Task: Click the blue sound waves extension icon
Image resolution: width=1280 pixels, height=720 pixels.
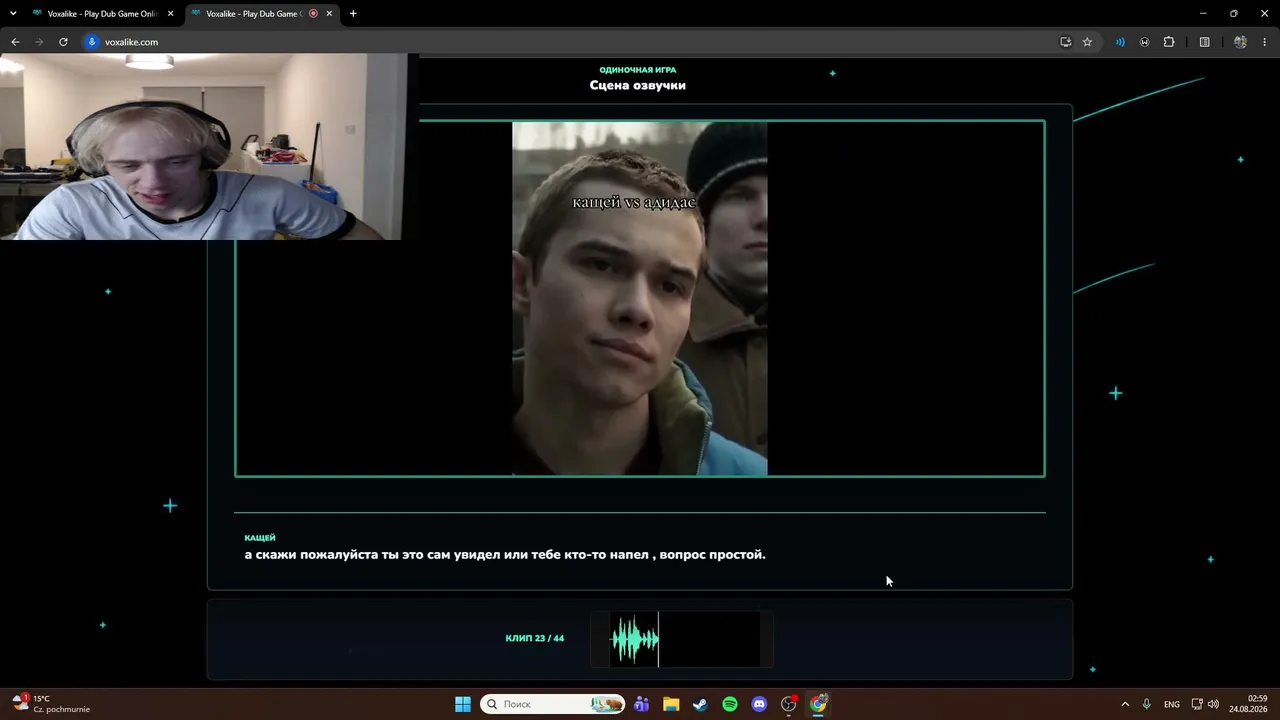Action: [1120, 42]
